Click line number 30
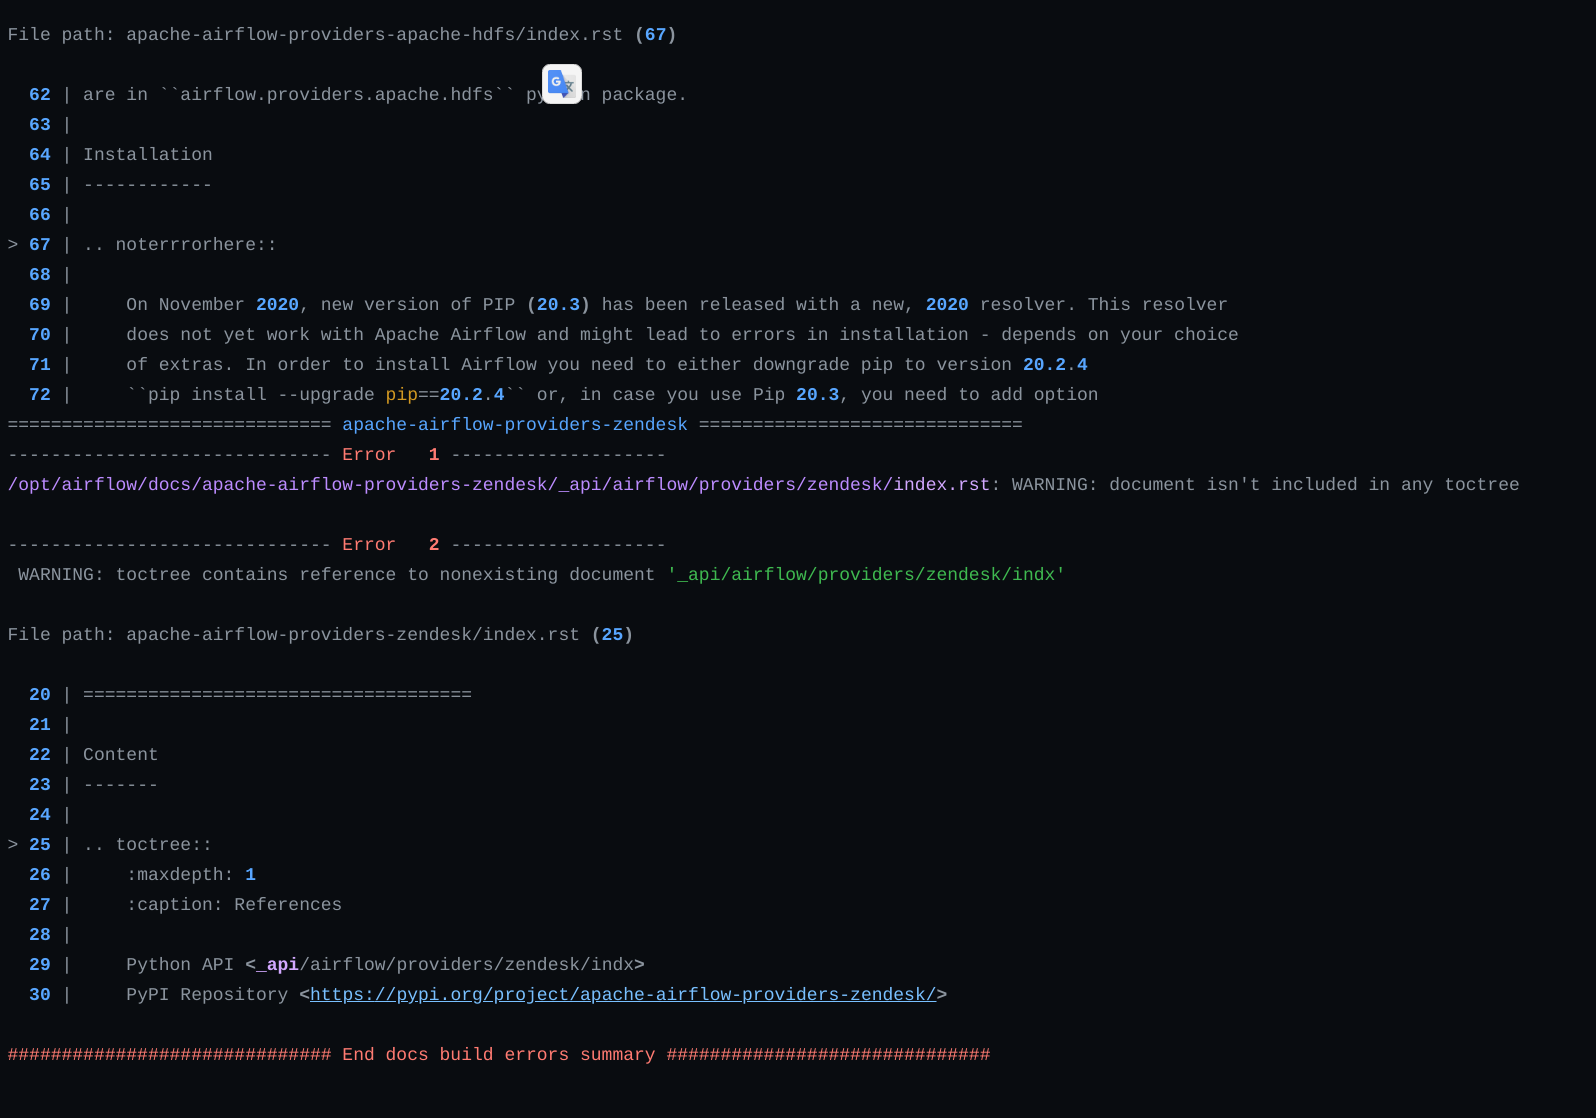1596x1118 pixels. coord(40,994)
